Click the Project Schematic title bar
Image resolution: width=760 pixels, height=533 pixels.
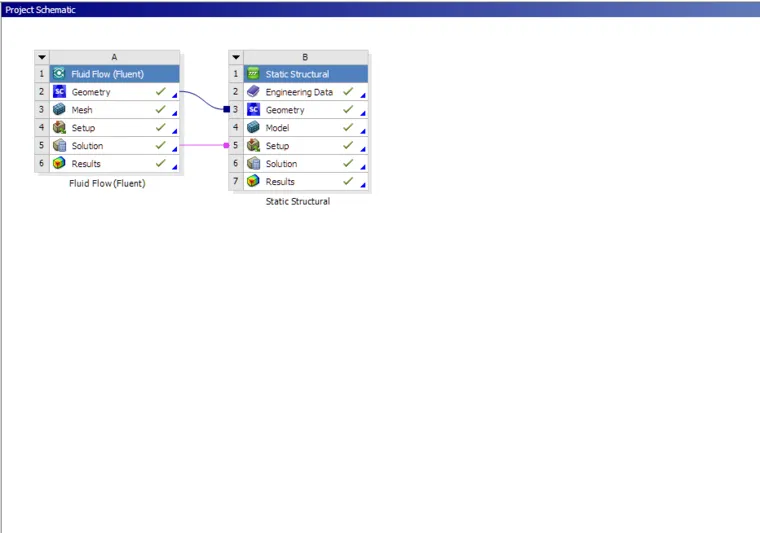click(380, 9)
